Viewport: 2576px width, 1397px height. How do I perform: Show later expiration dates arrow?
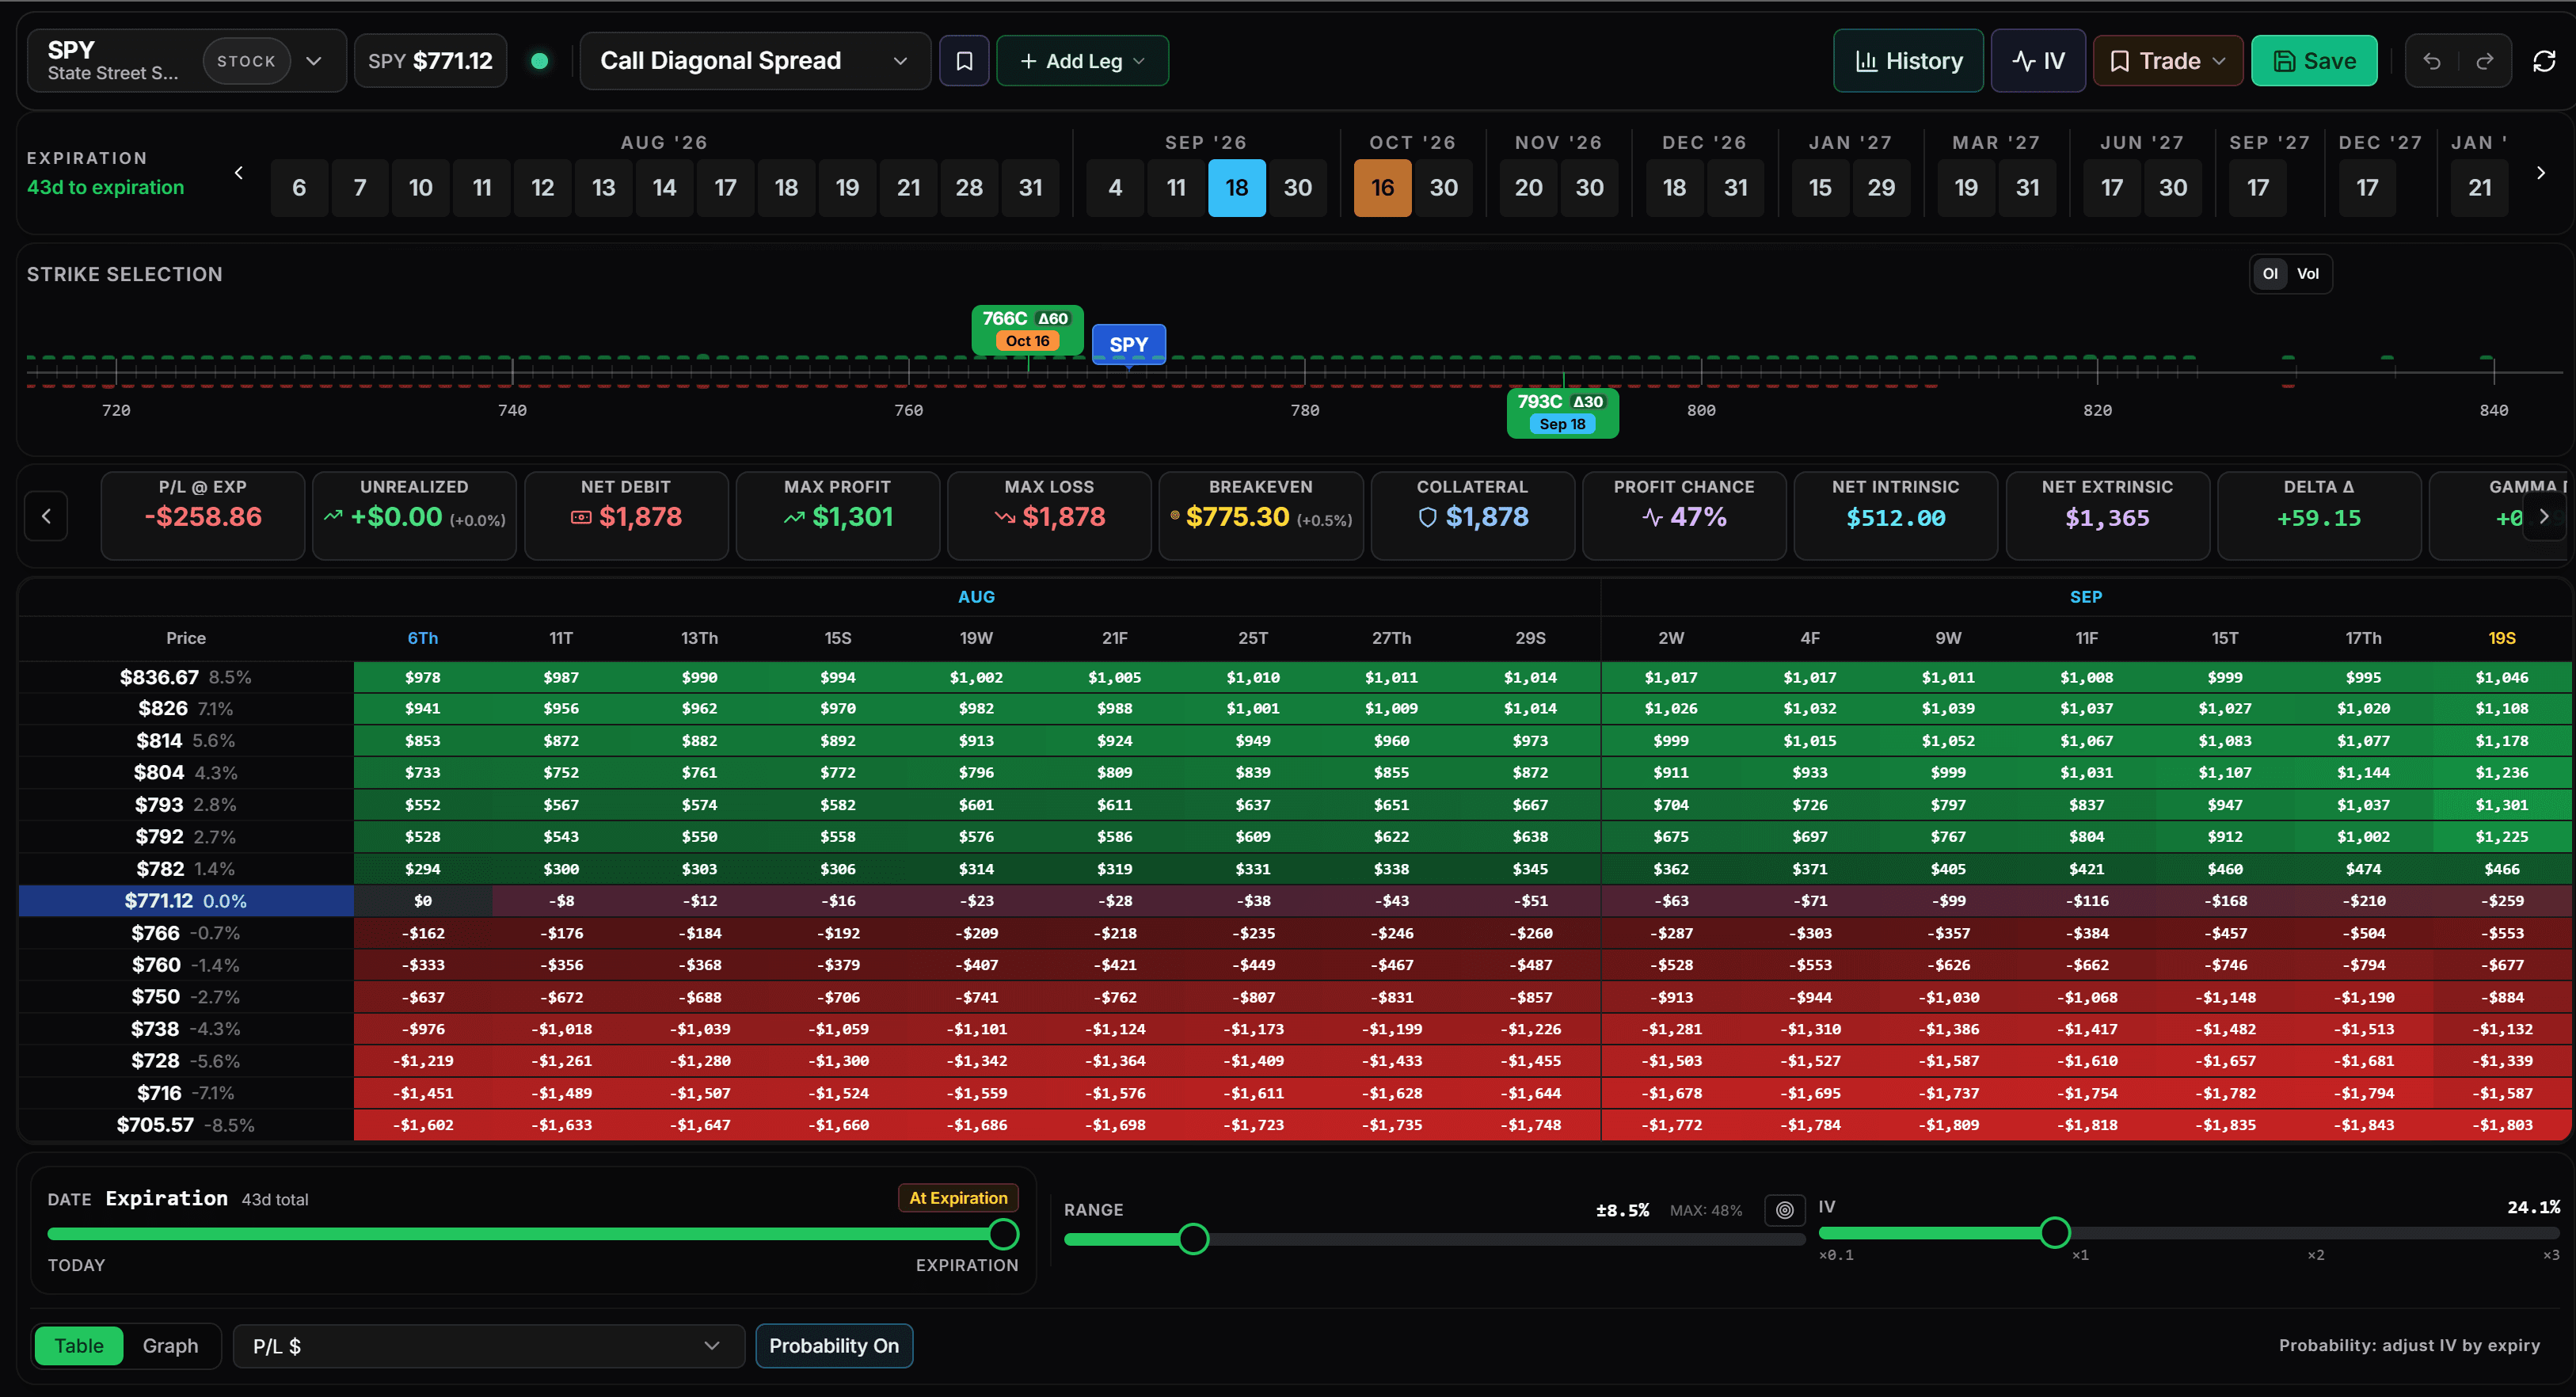tap(2541, 173)
